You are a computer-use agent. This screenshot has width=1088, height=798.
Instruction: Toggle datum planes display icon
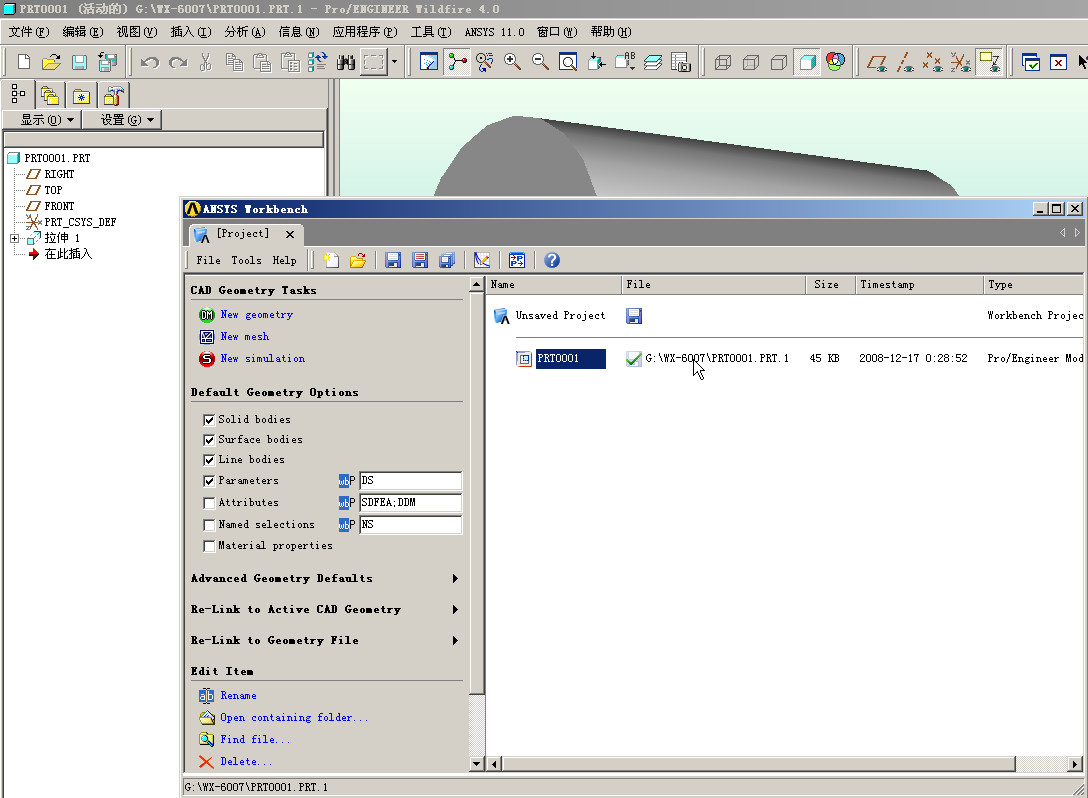click(876, 62)
